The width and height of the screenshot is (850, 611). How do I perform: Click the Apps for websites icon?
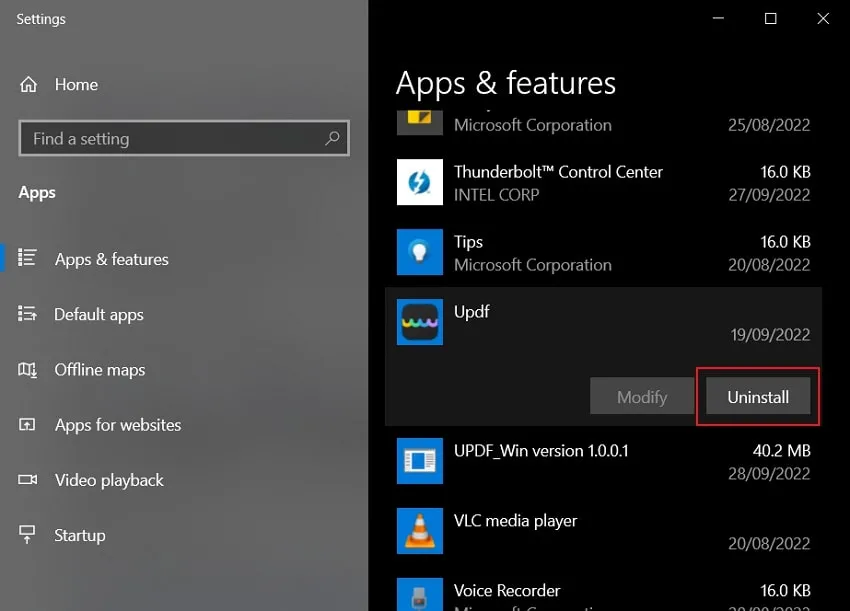pos(27,425)
